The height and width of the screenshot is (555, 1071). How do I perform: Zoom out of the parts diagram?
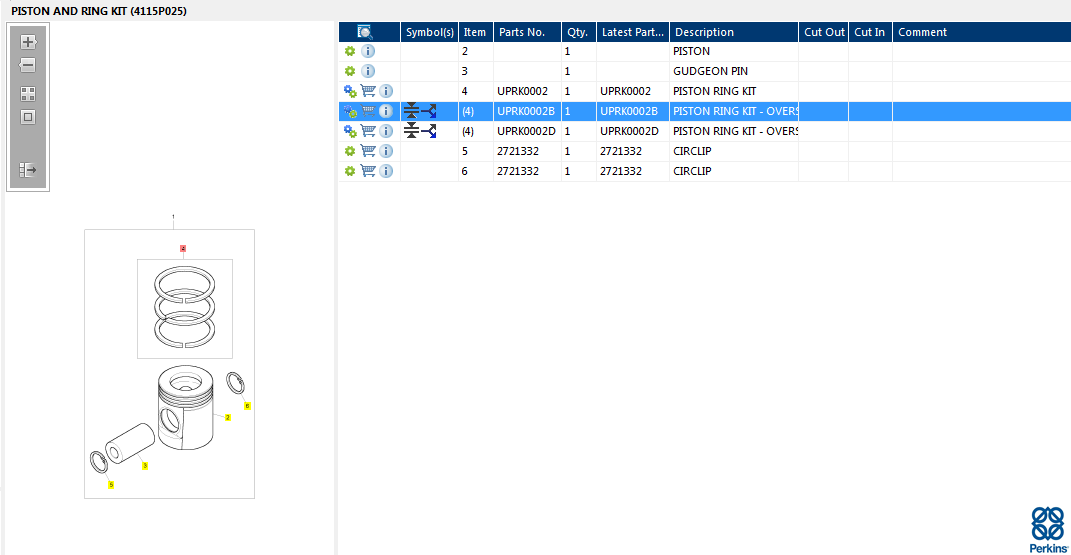(x=28, y=65)
